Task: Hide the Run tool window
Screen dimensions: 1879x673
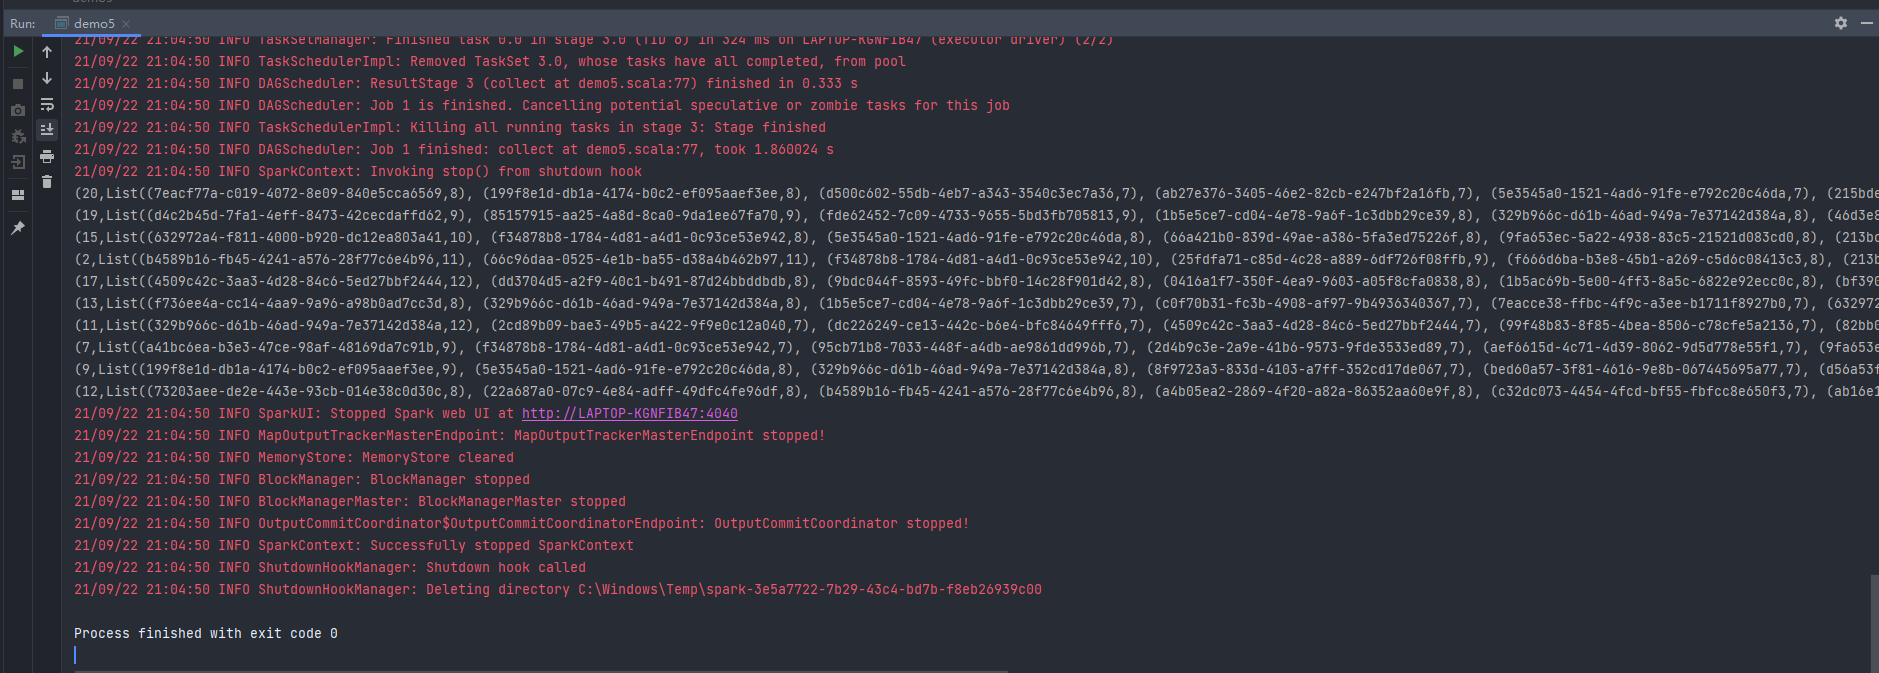Action: [x=1867, y=23]
